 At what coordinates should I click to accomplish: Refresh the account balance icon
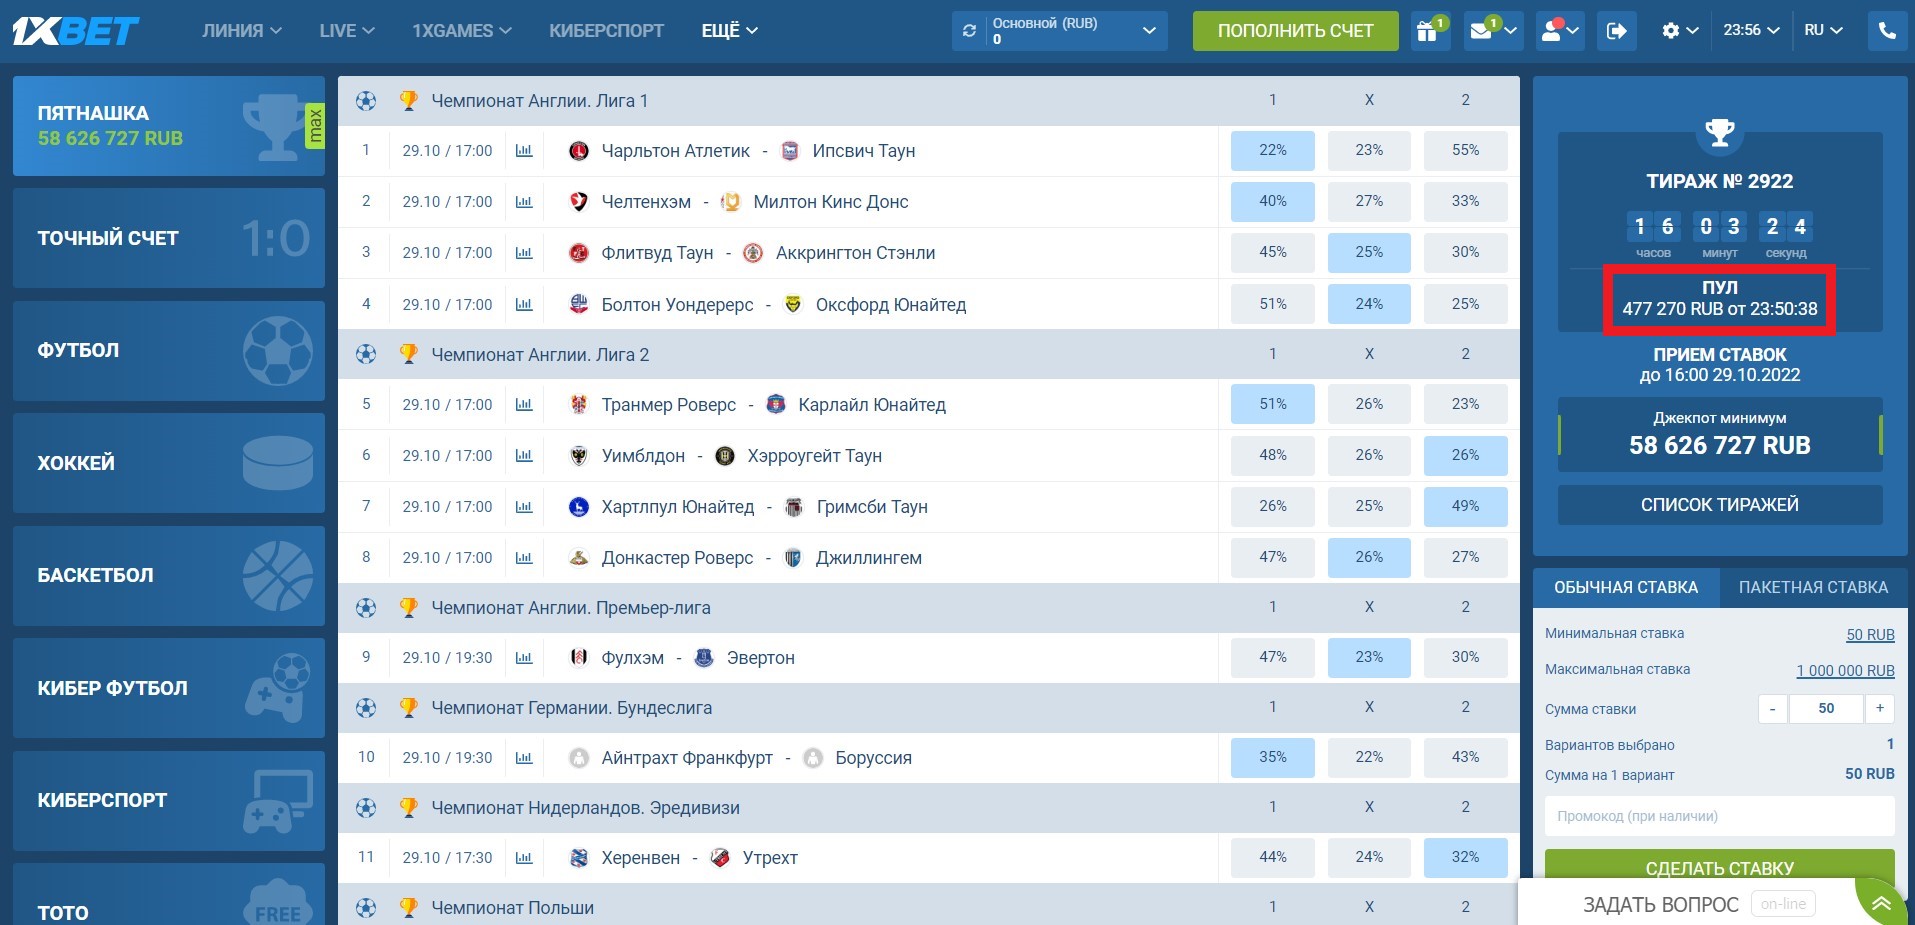969,31
